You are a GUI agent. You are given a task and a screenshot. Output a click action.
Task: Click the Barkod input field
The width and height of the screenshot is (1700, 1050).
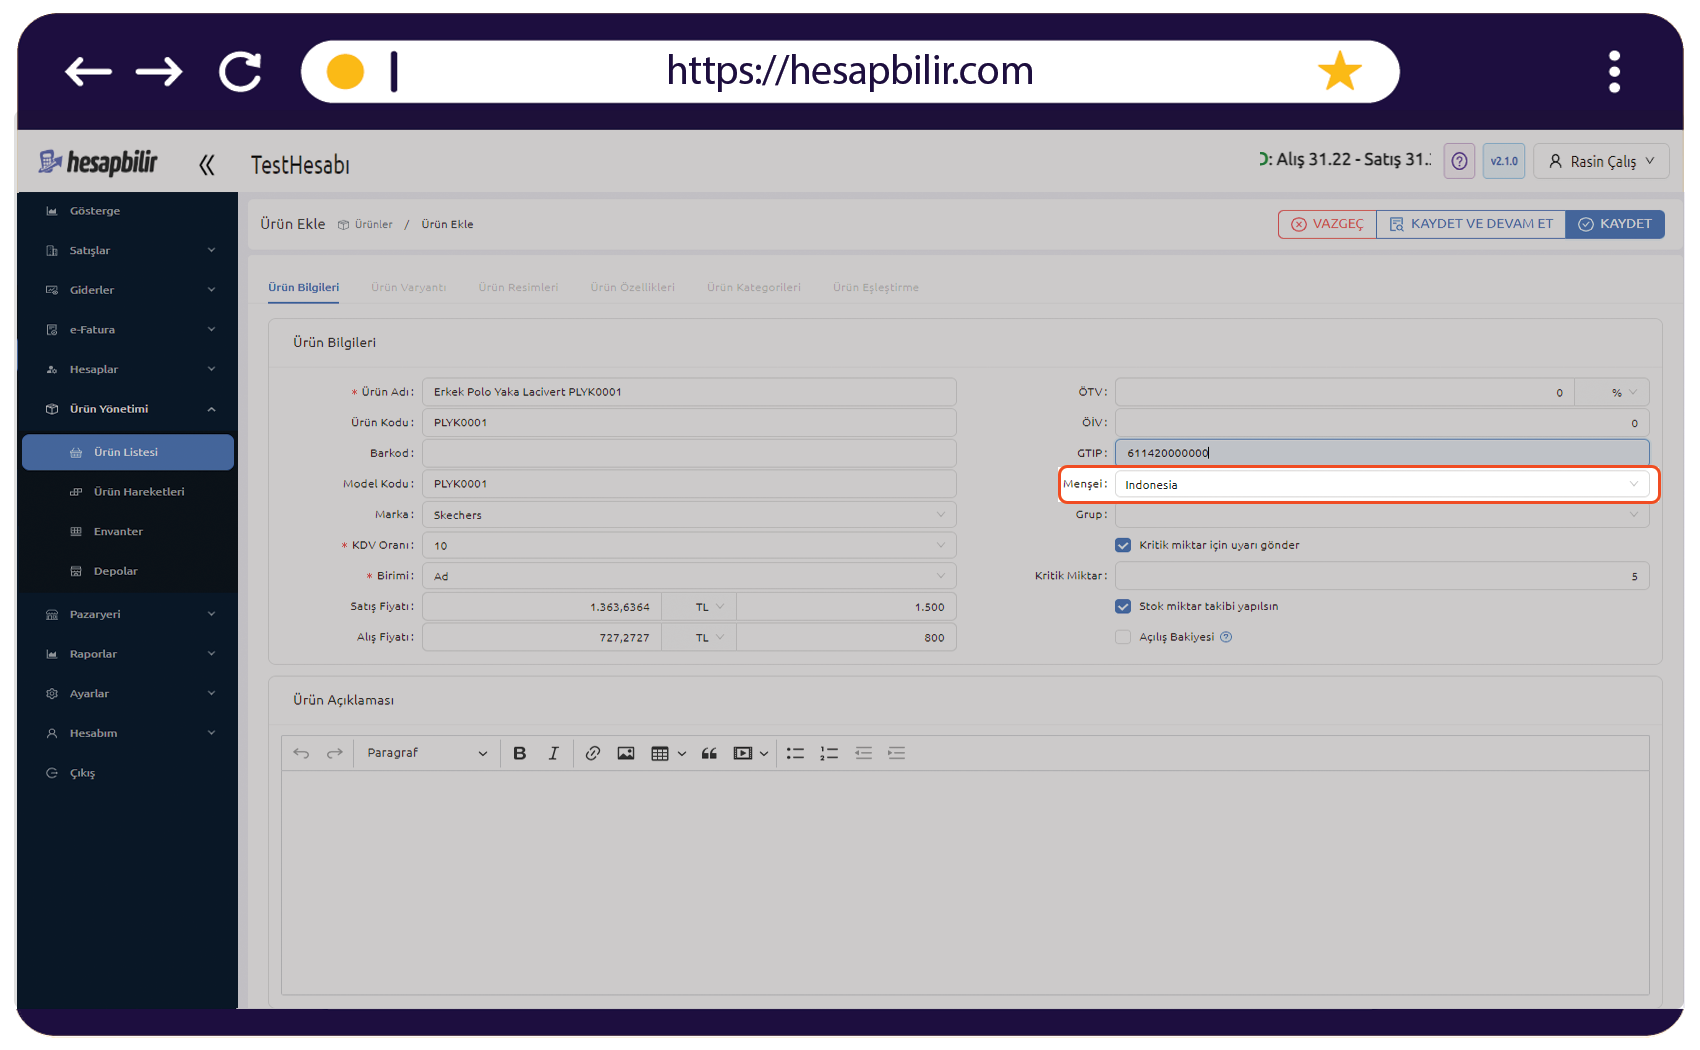[x=689, y=453]
